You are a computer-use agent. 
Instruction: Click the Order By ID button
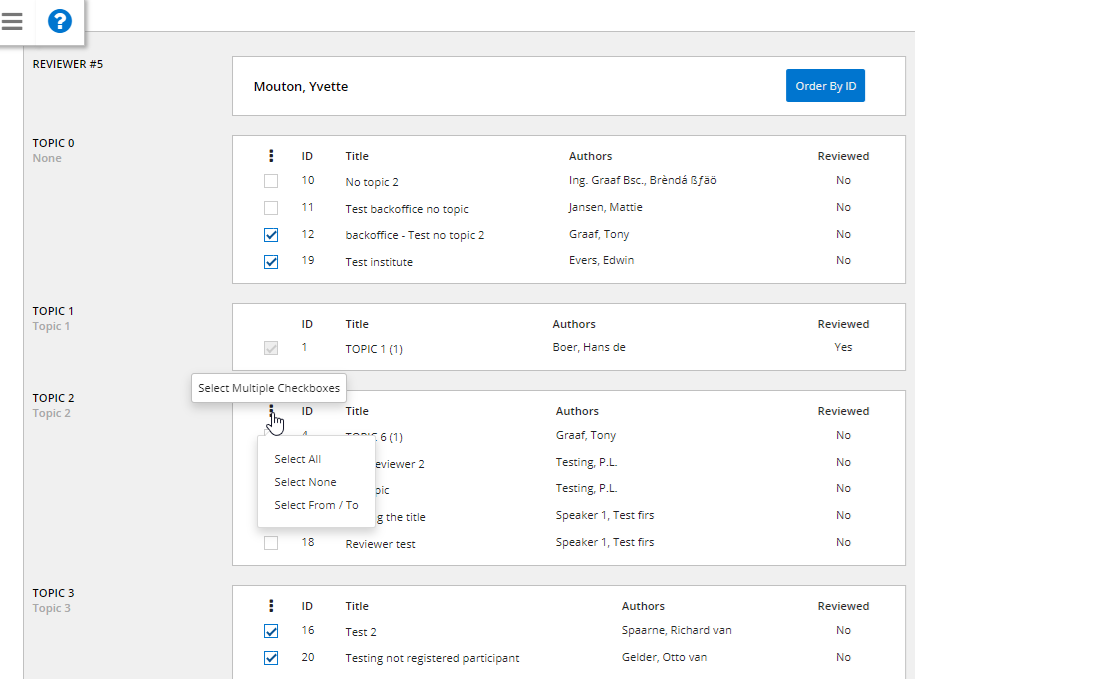tap(825, 86)
